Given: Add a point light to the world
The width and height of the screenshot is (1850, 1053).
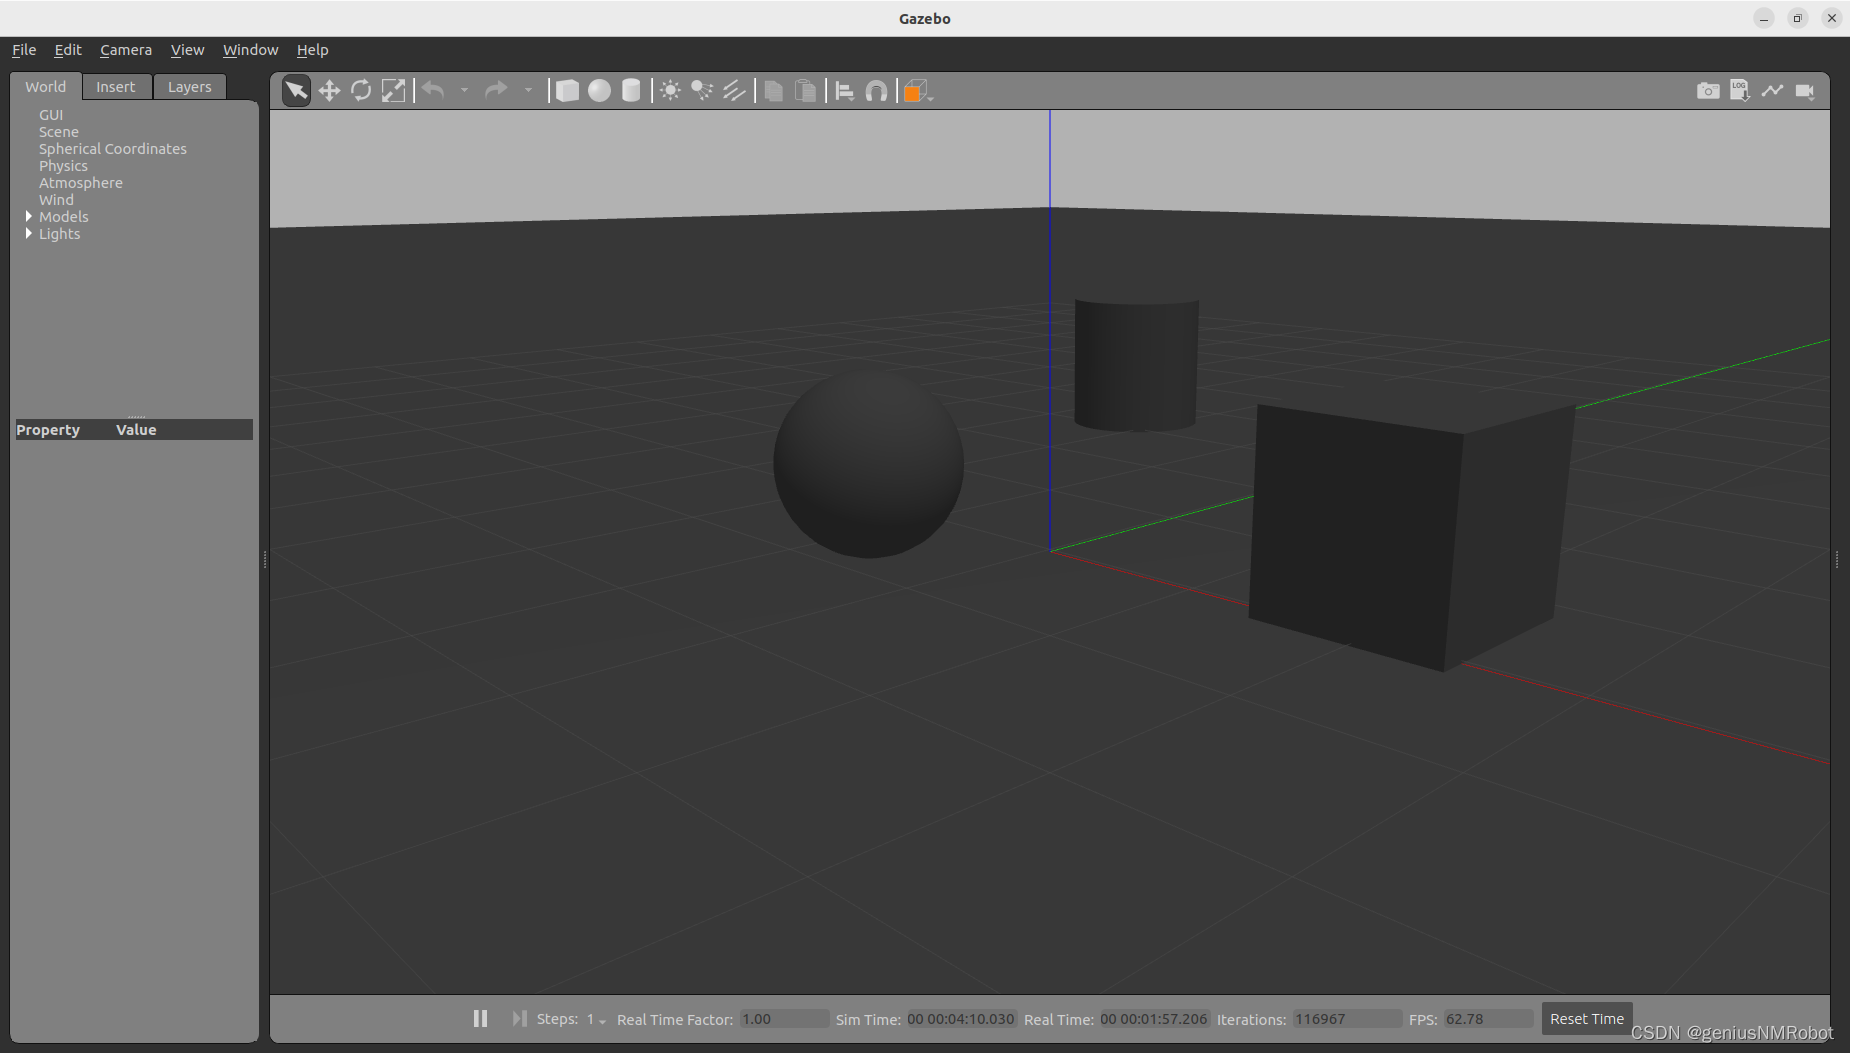Looking at the screenshot, I should coord(670,90).
